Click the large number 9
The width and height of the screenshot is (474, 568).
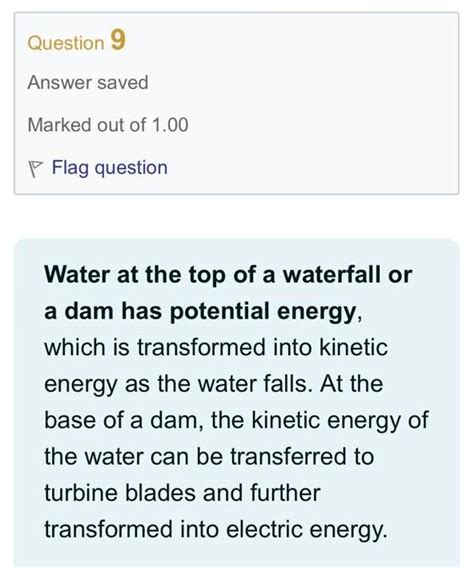tap(118, 40)
